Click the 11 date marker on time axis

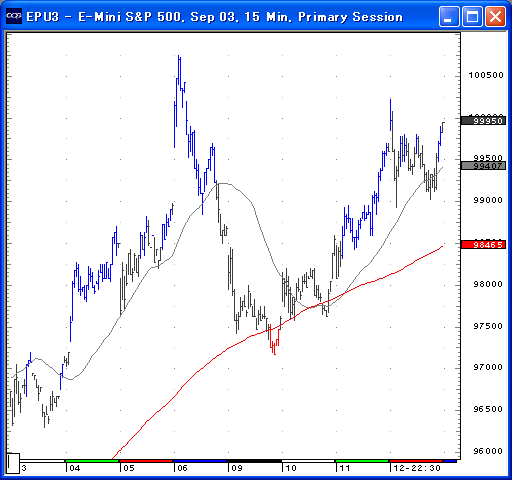click(x=345, y=468)
